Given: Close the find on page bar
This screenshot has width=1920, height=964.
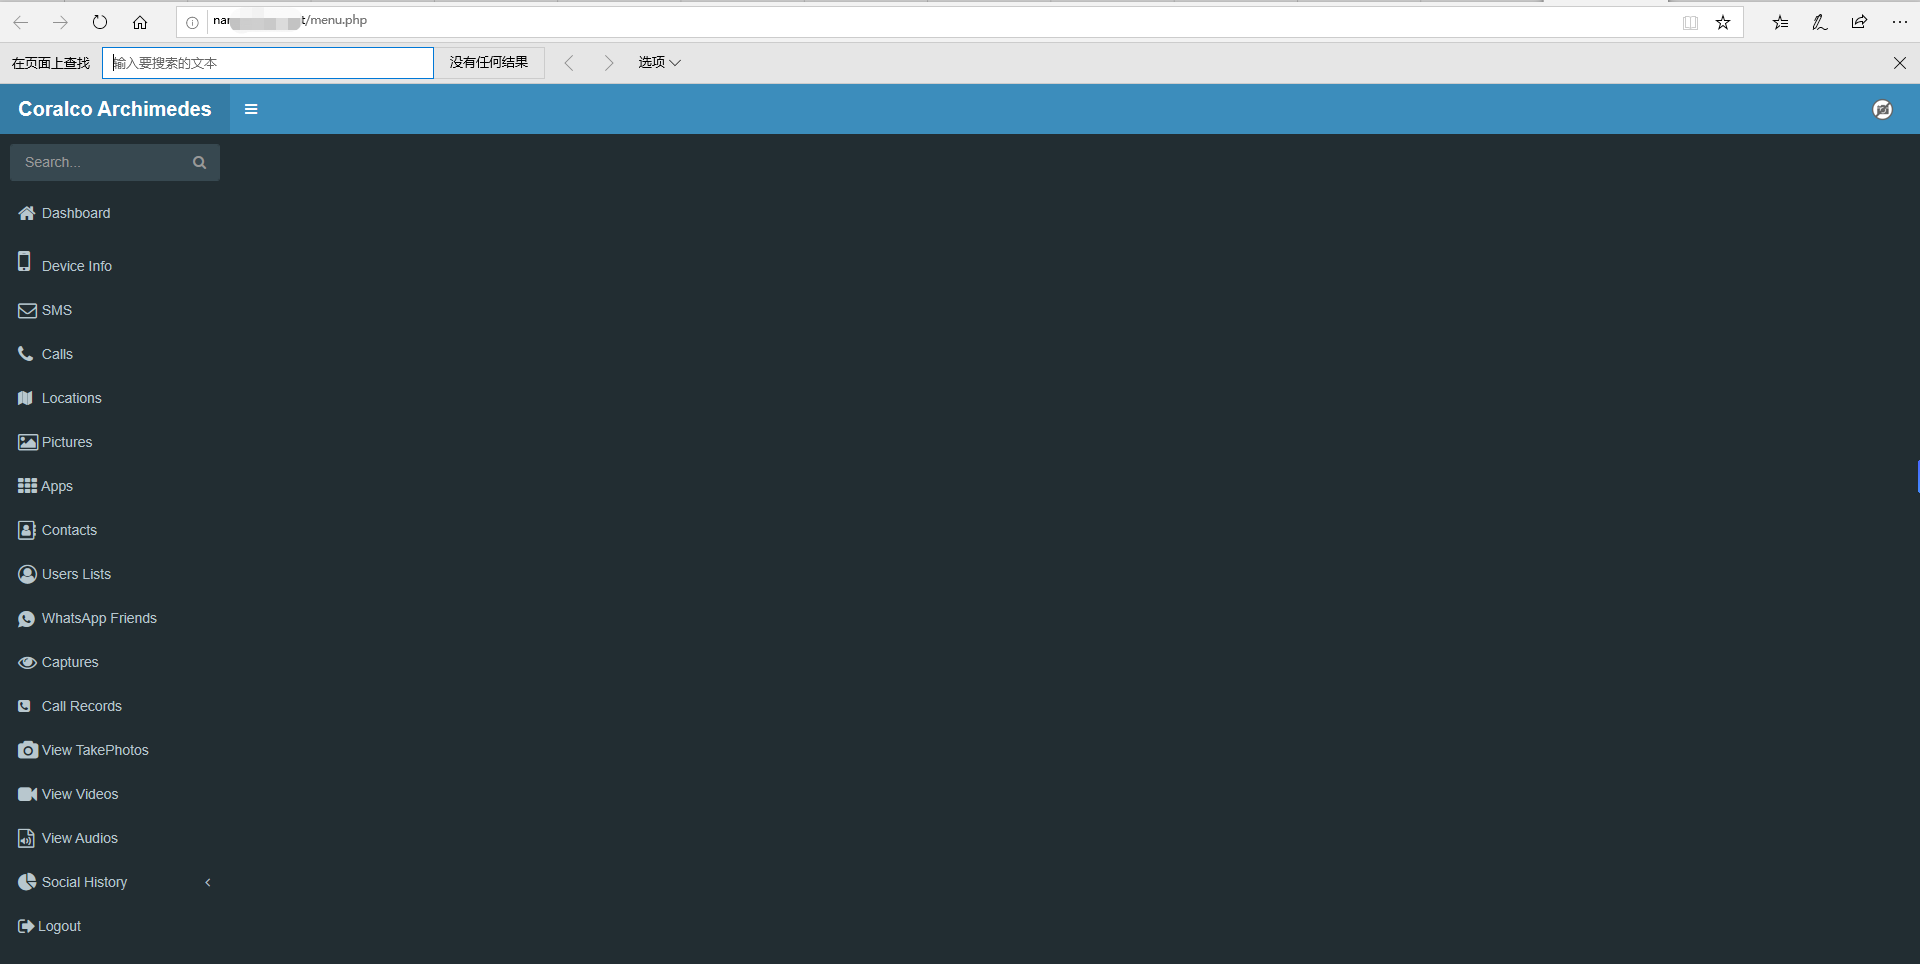Looking at the screenshot, I should click(1900, 63).
